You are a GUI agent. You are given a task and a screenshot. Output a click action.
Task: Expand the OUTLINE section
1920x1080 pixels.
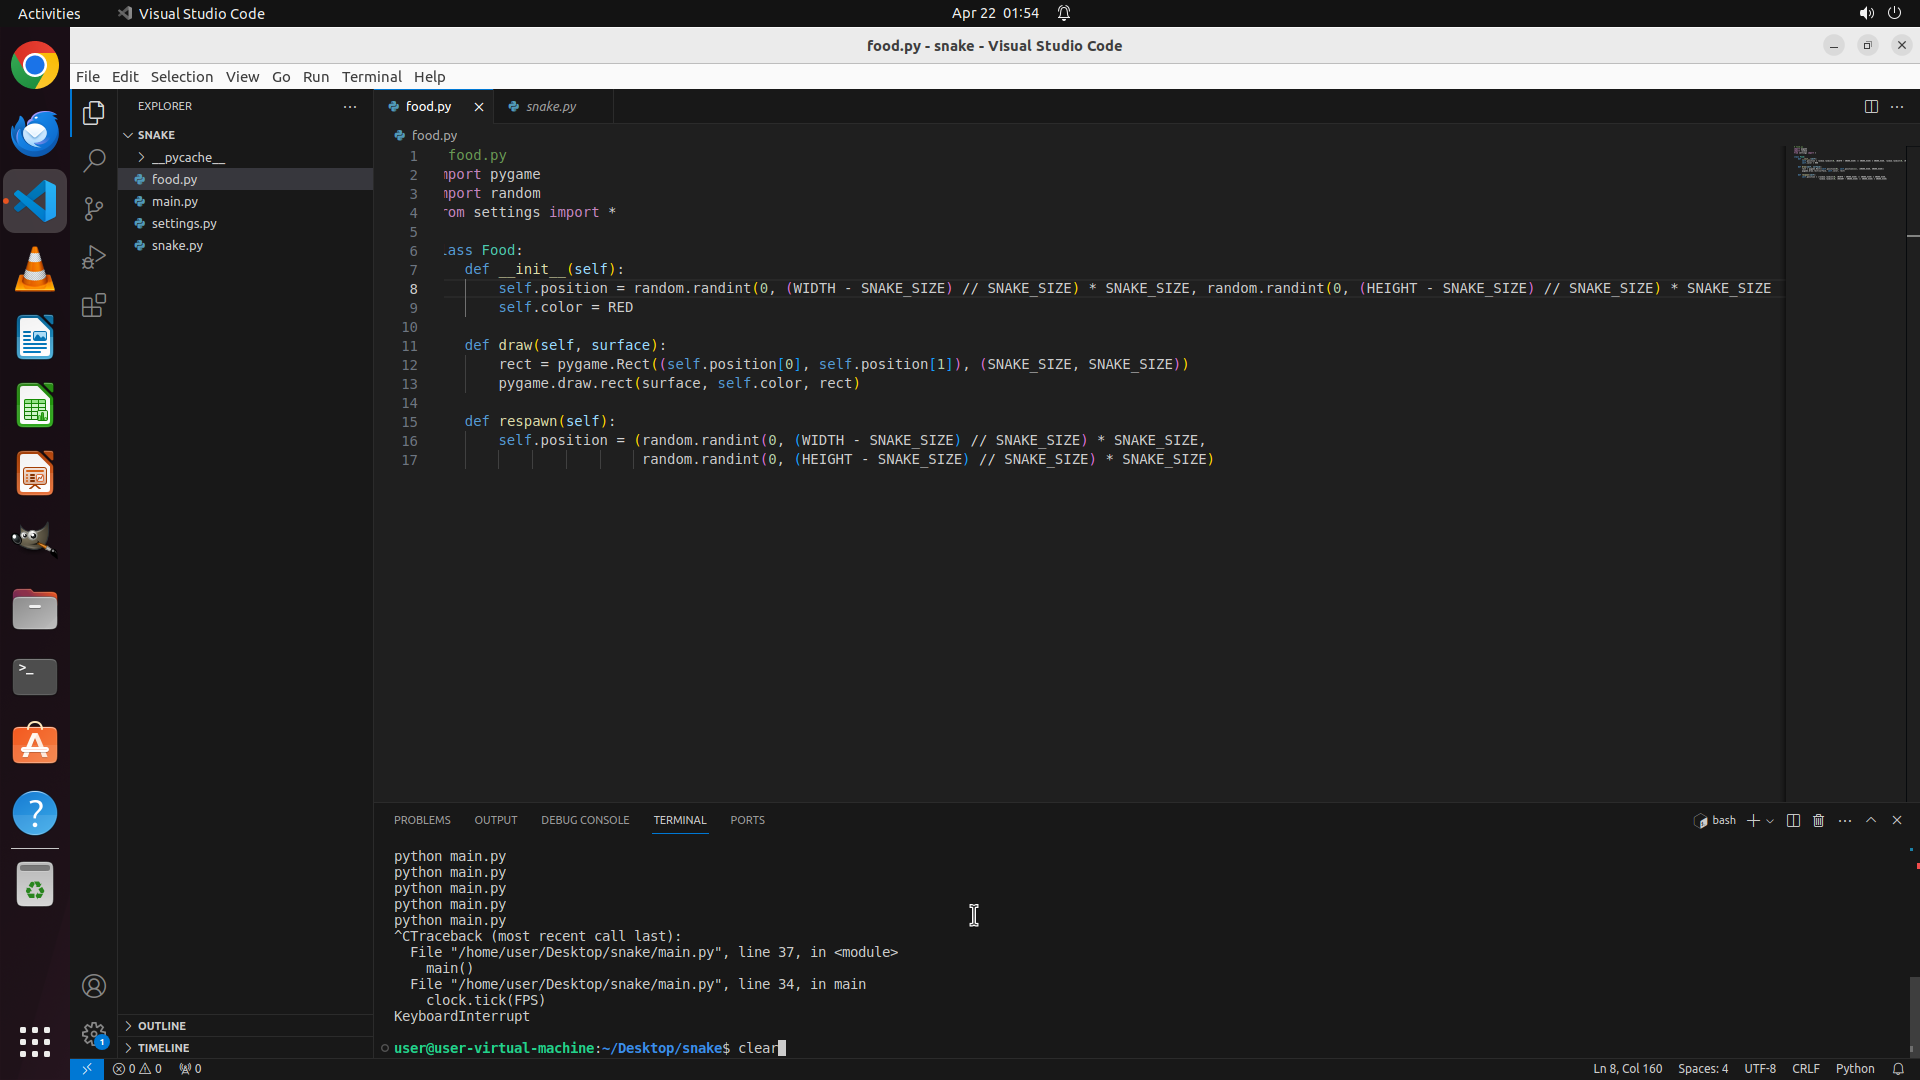point(161,1026)
